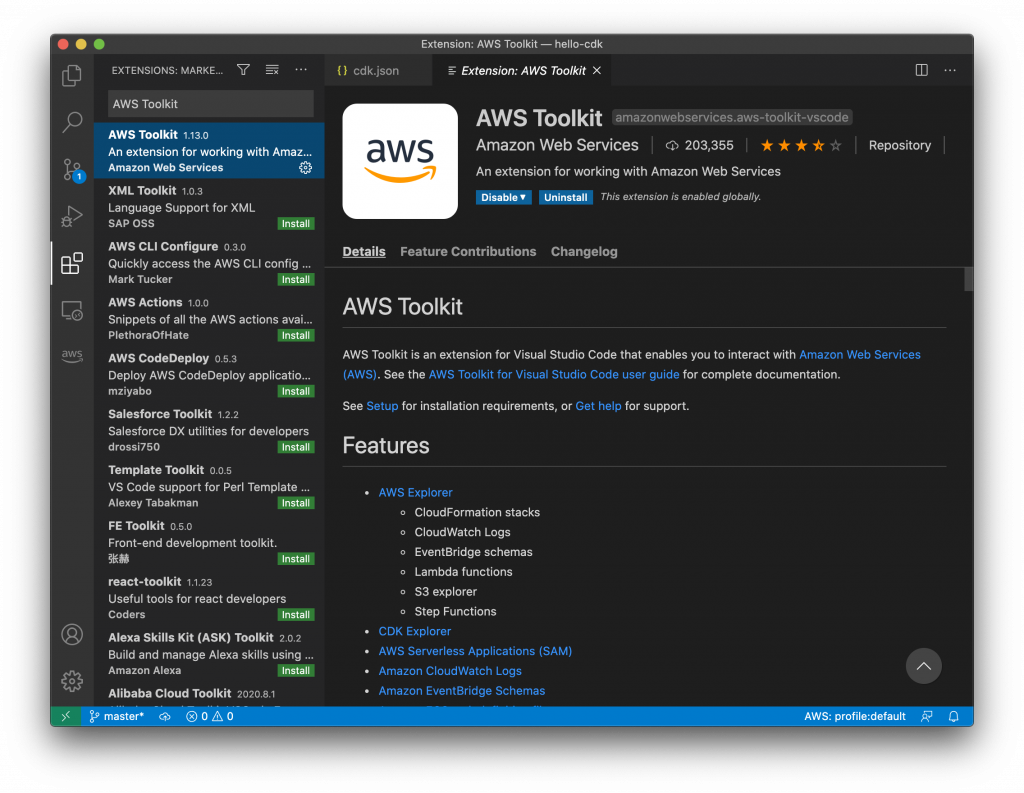This screenshot has height=793, width=1024.
Task: Open the Search view in activity bar
Action: click(72, 121)
